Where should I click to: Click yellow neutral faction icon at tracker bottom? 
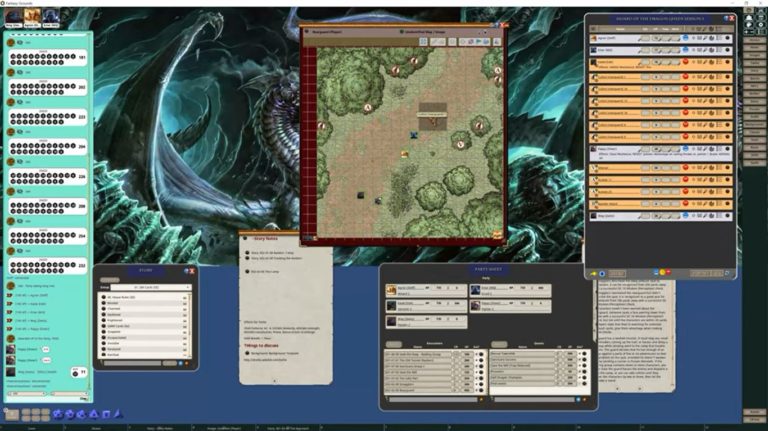coord(662,272)
